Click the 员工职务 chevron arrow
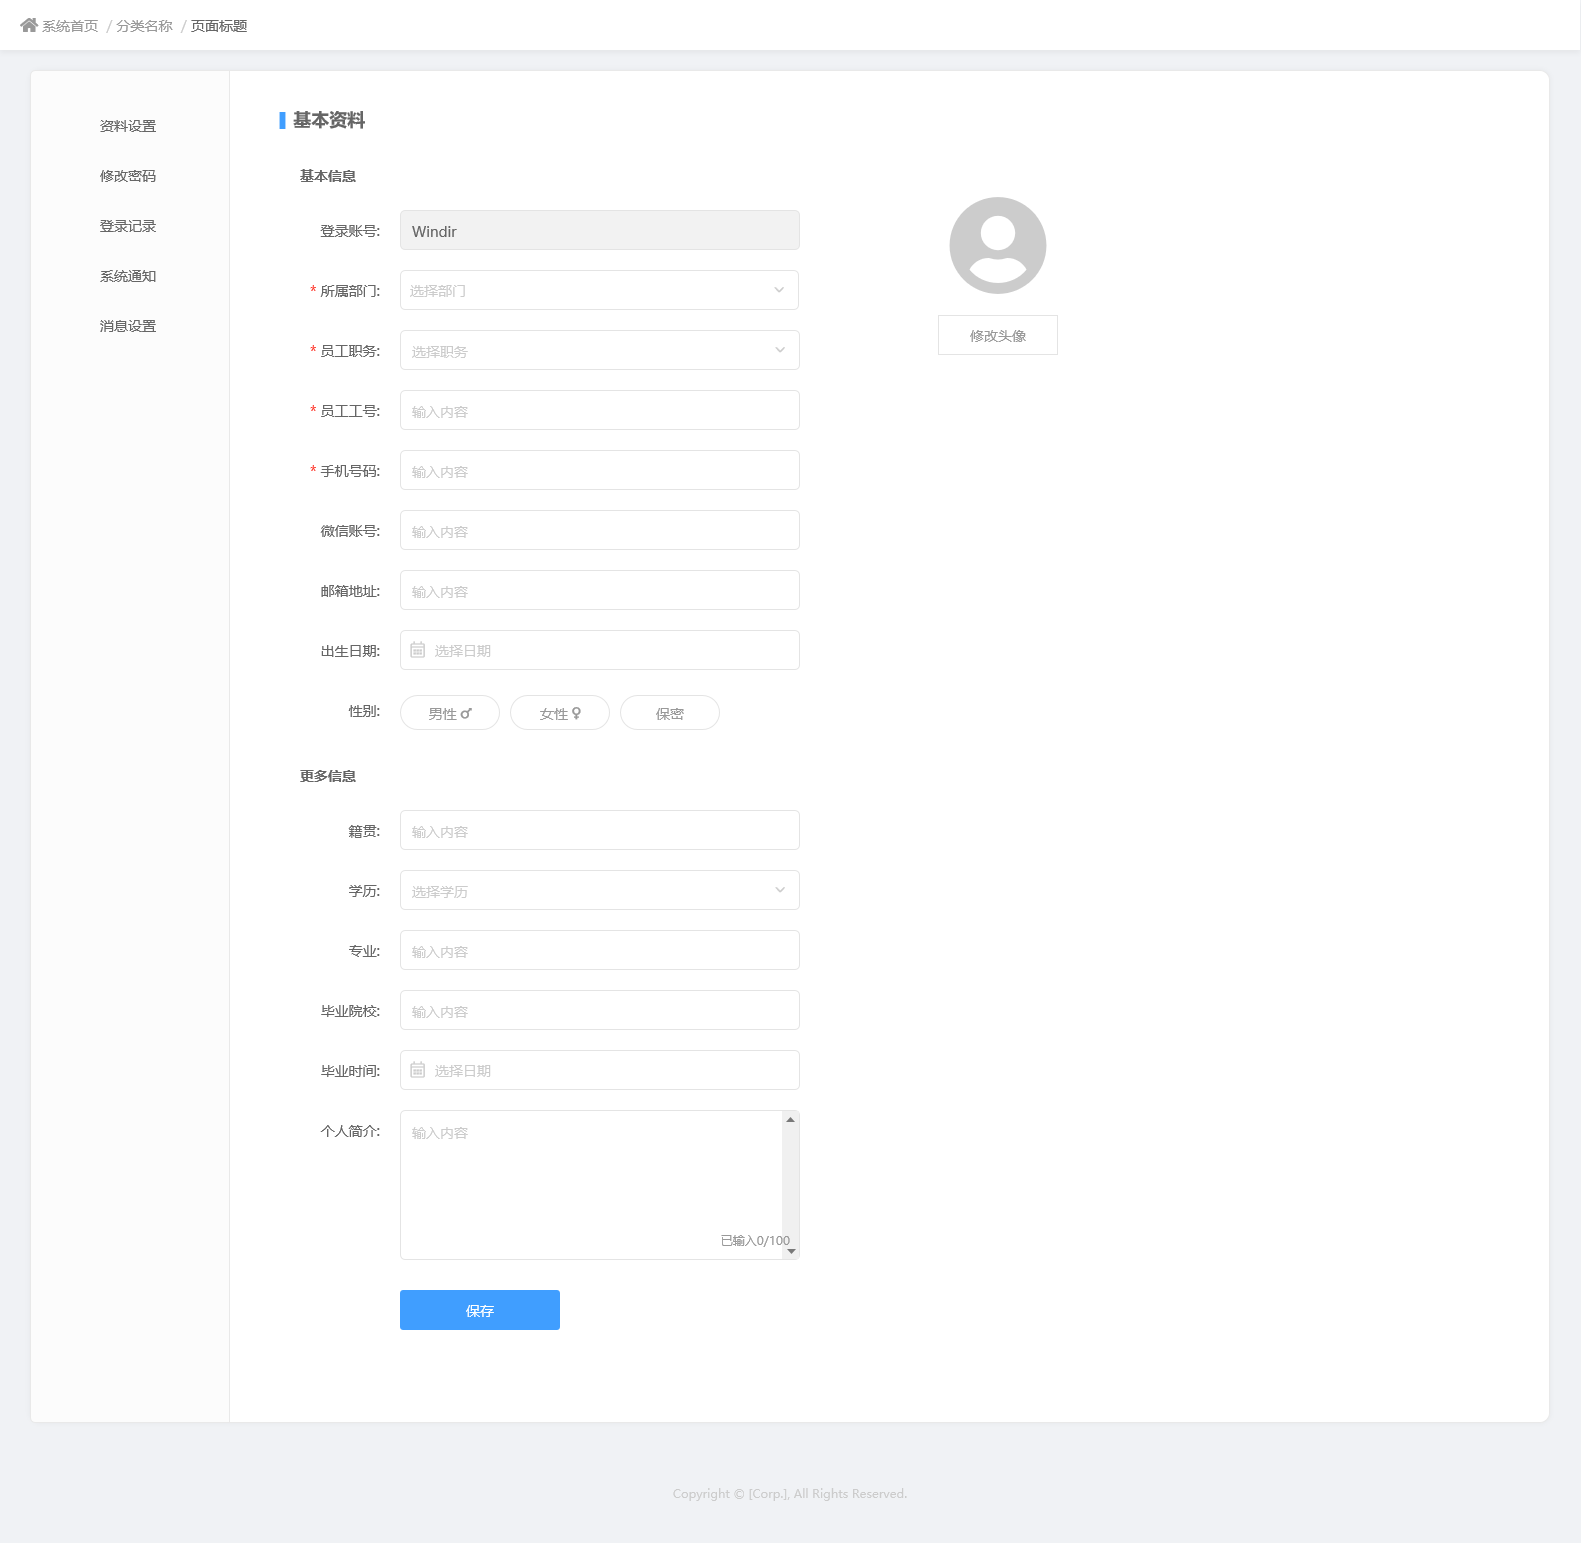The image size is (1581, 1543). coord(780,350)
